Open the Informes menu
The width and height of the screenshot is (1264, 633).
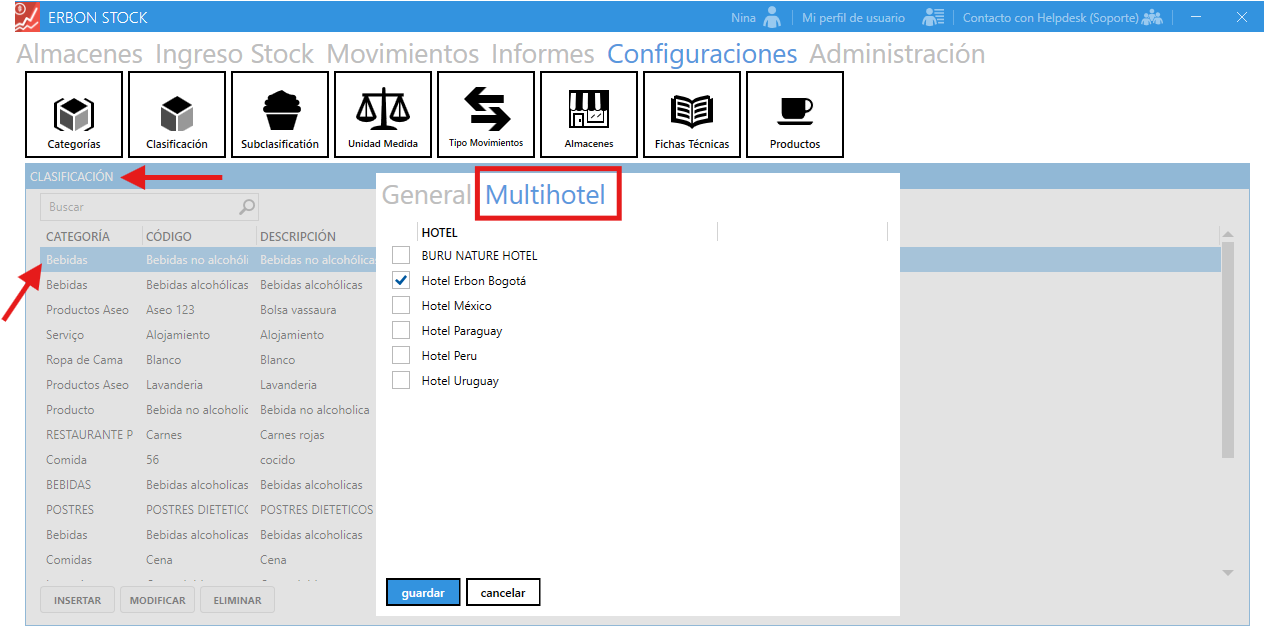pyautogui.click(x=542, y=54)
